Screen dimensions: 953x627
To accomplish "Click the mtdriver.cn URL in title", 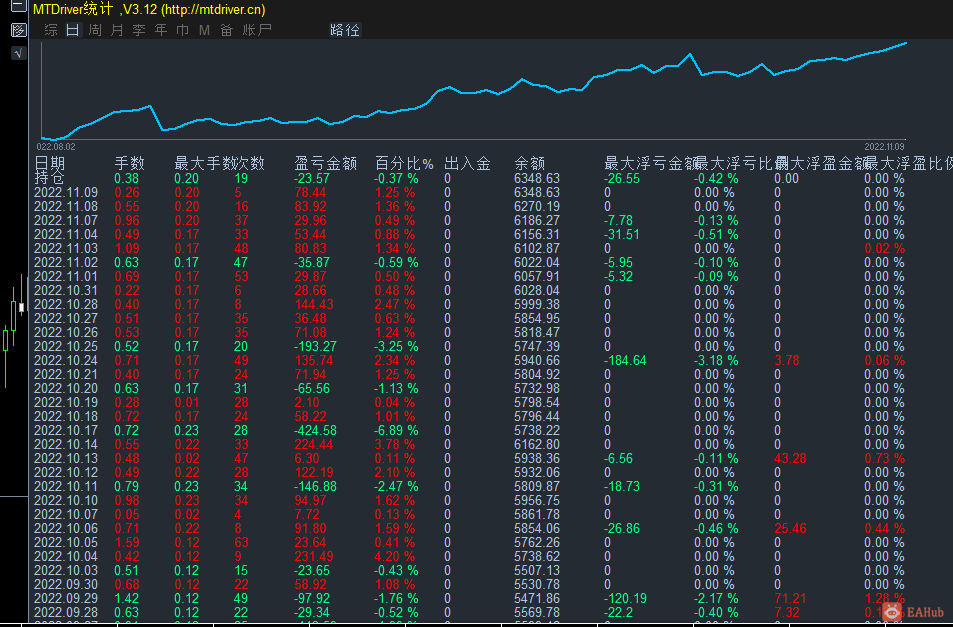I will (212, 8).
